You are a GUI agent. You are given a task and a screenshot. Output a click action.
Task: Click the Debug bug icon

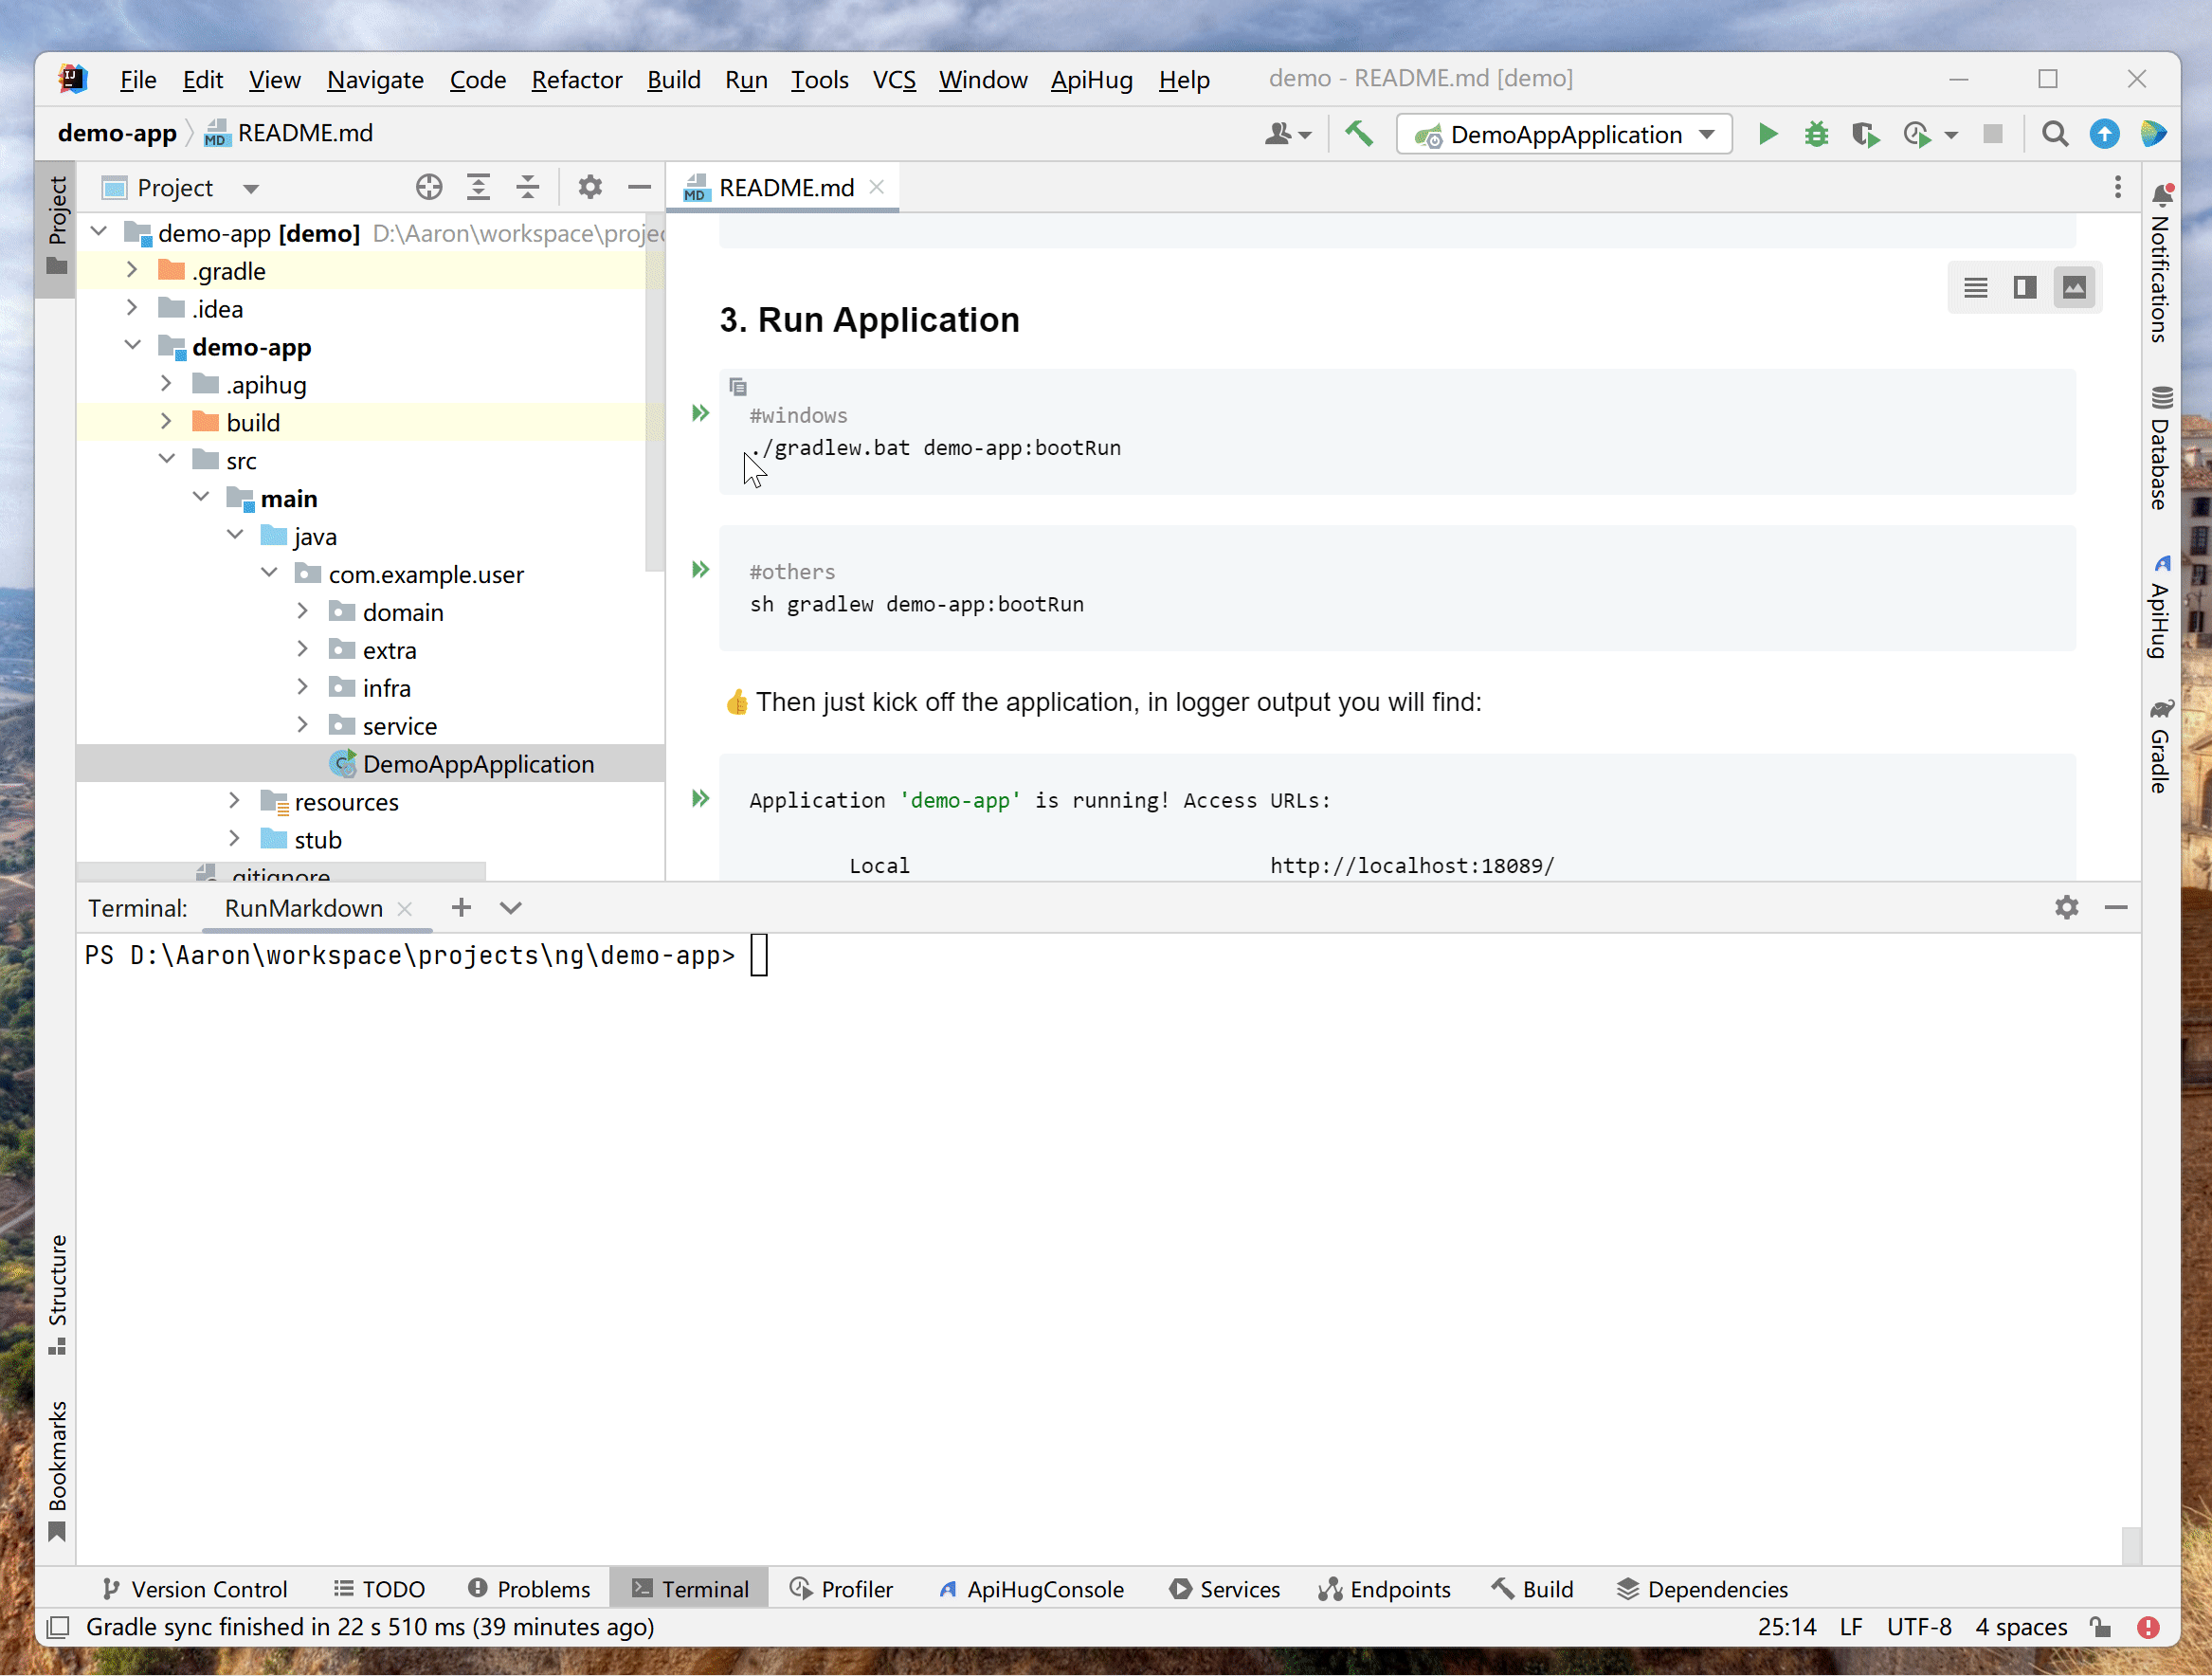1816,134
